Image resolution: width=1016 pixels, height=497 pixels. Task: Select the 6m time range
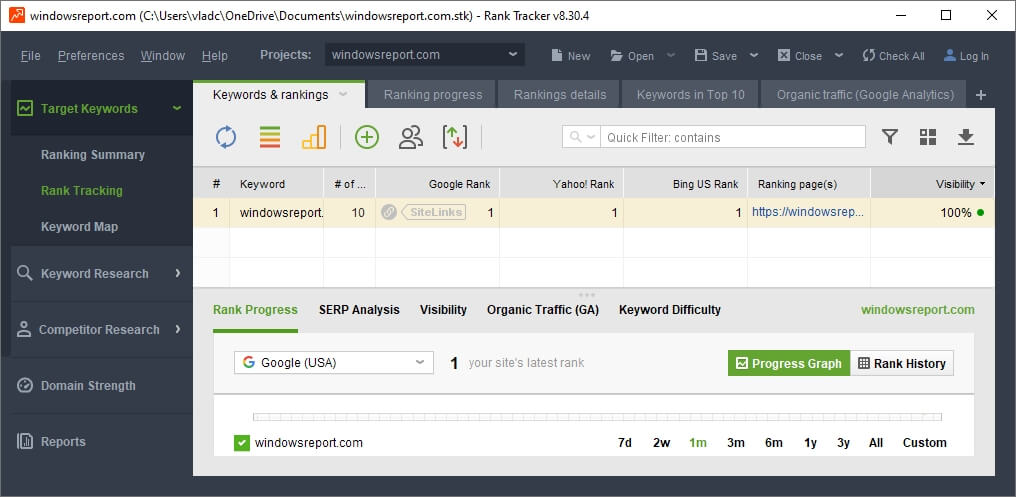(x=774, y=443)
